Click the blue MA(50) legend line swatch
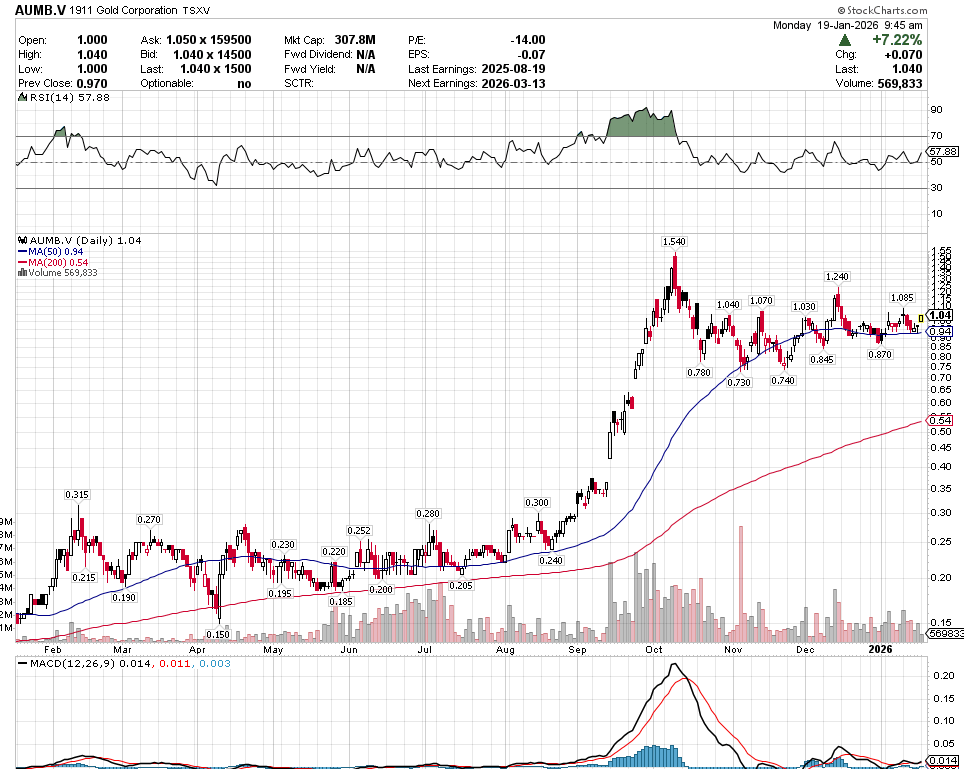The image size is (964, 769). [x=22, y=251]
